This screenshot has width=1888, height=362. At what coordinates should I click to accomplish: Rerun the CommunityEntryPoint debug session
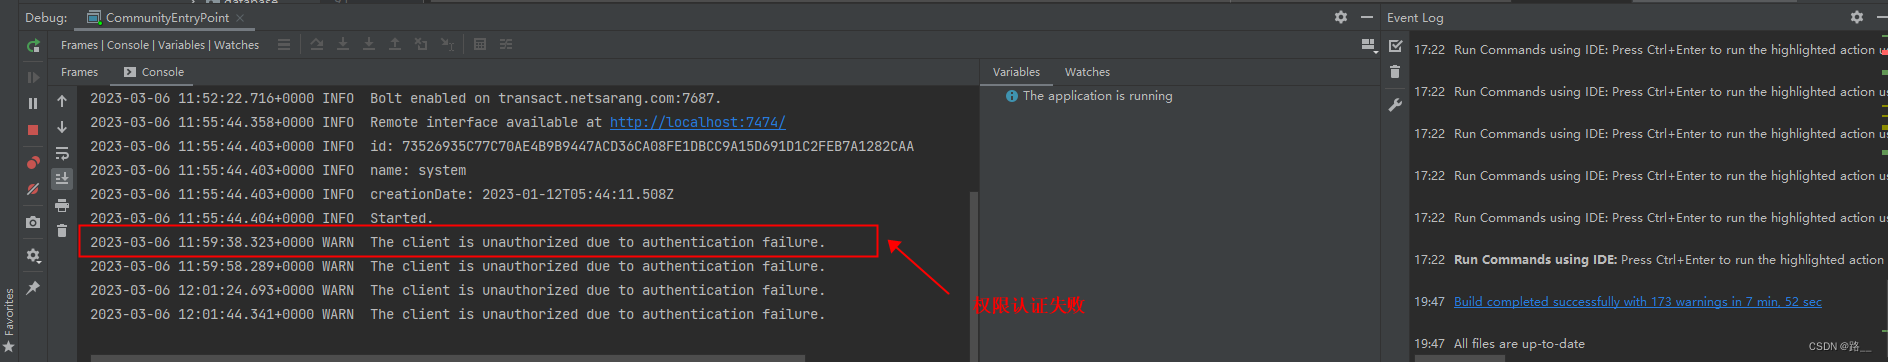point(33,46)
